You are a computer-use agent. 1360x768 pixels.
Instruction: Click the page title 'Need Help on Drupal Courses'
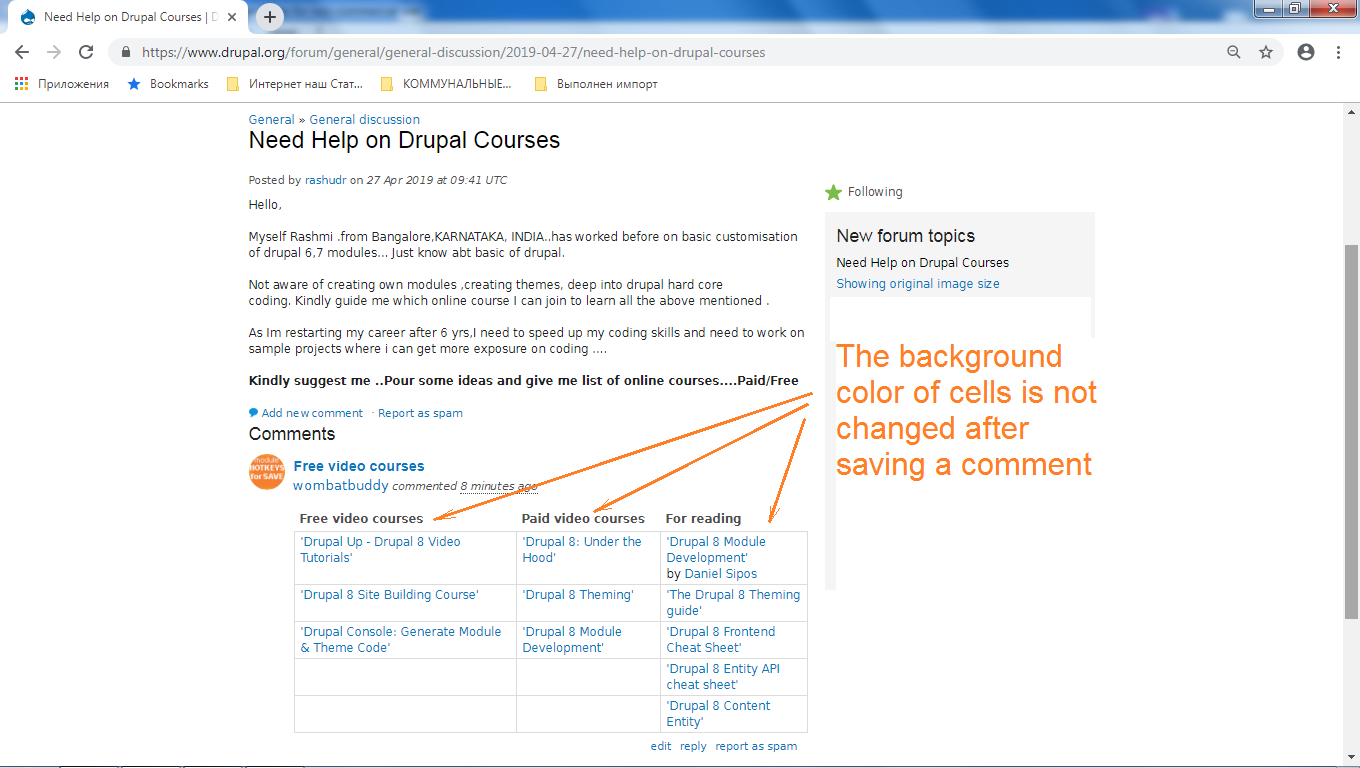404,140
